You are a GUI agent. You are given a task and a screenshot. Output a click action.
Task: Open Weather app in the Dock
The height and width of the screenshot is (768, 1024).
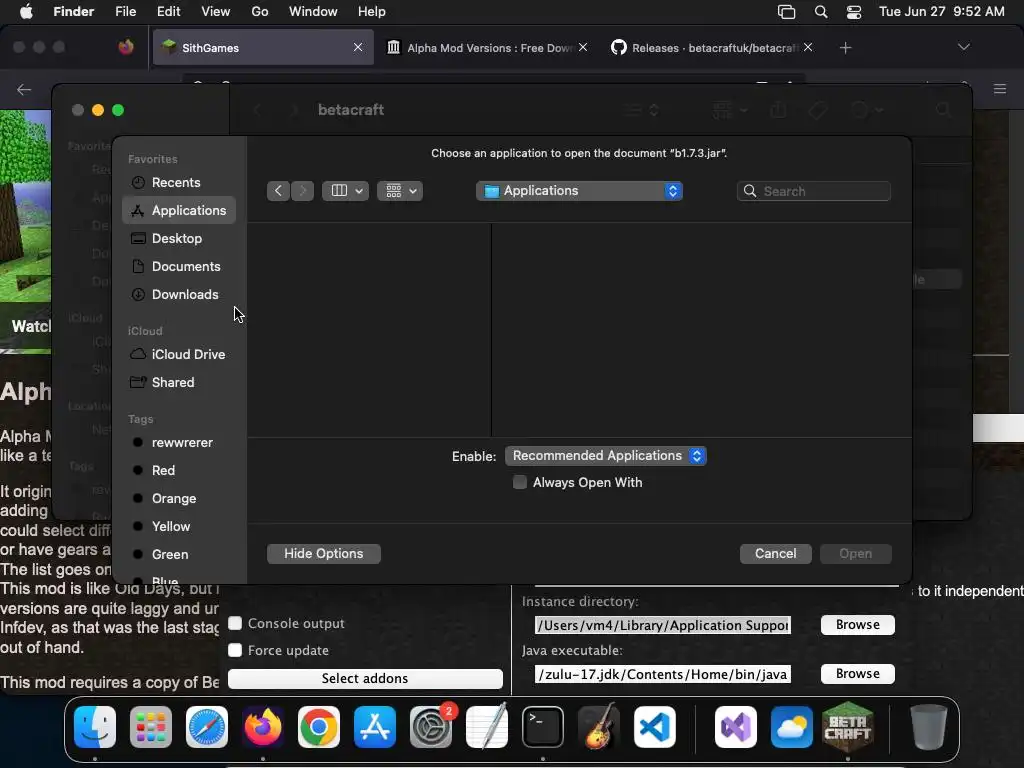pyautogui.click(x=792, y=727)
